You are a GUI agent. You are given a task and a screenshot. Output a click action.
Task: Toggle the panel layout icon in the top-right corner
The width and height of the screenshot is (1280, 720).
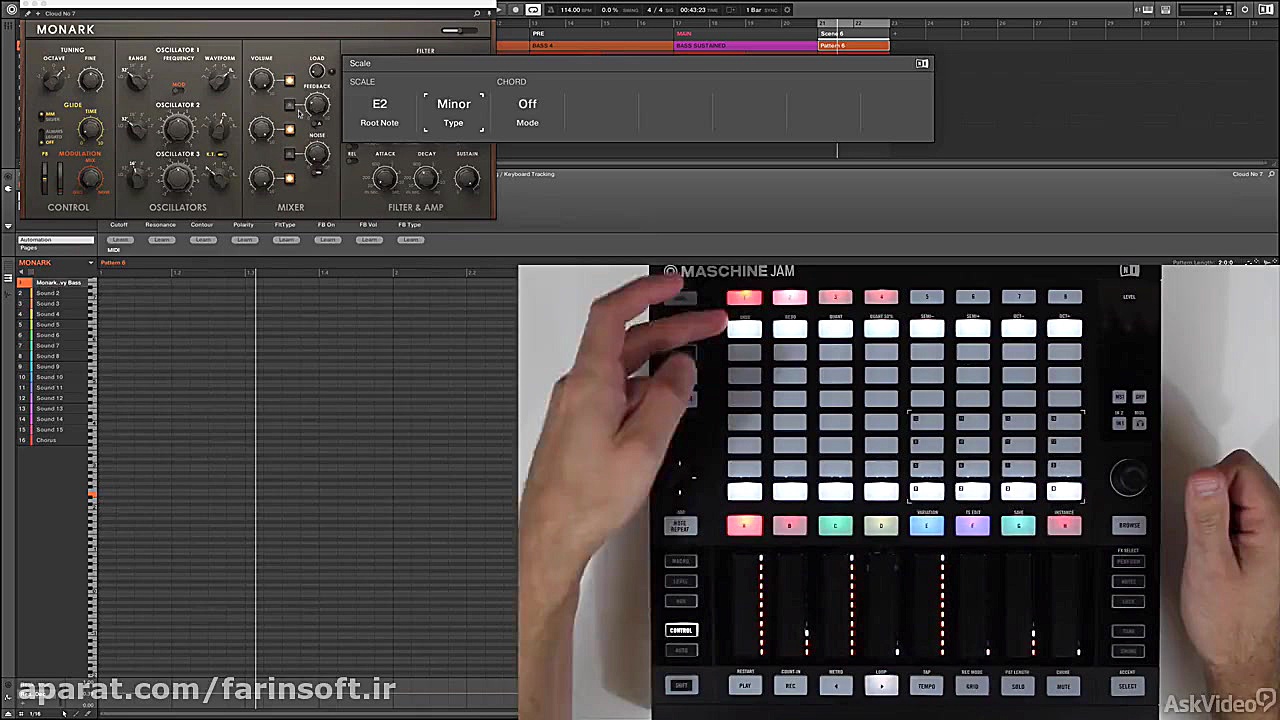(x=1266, y=10)
